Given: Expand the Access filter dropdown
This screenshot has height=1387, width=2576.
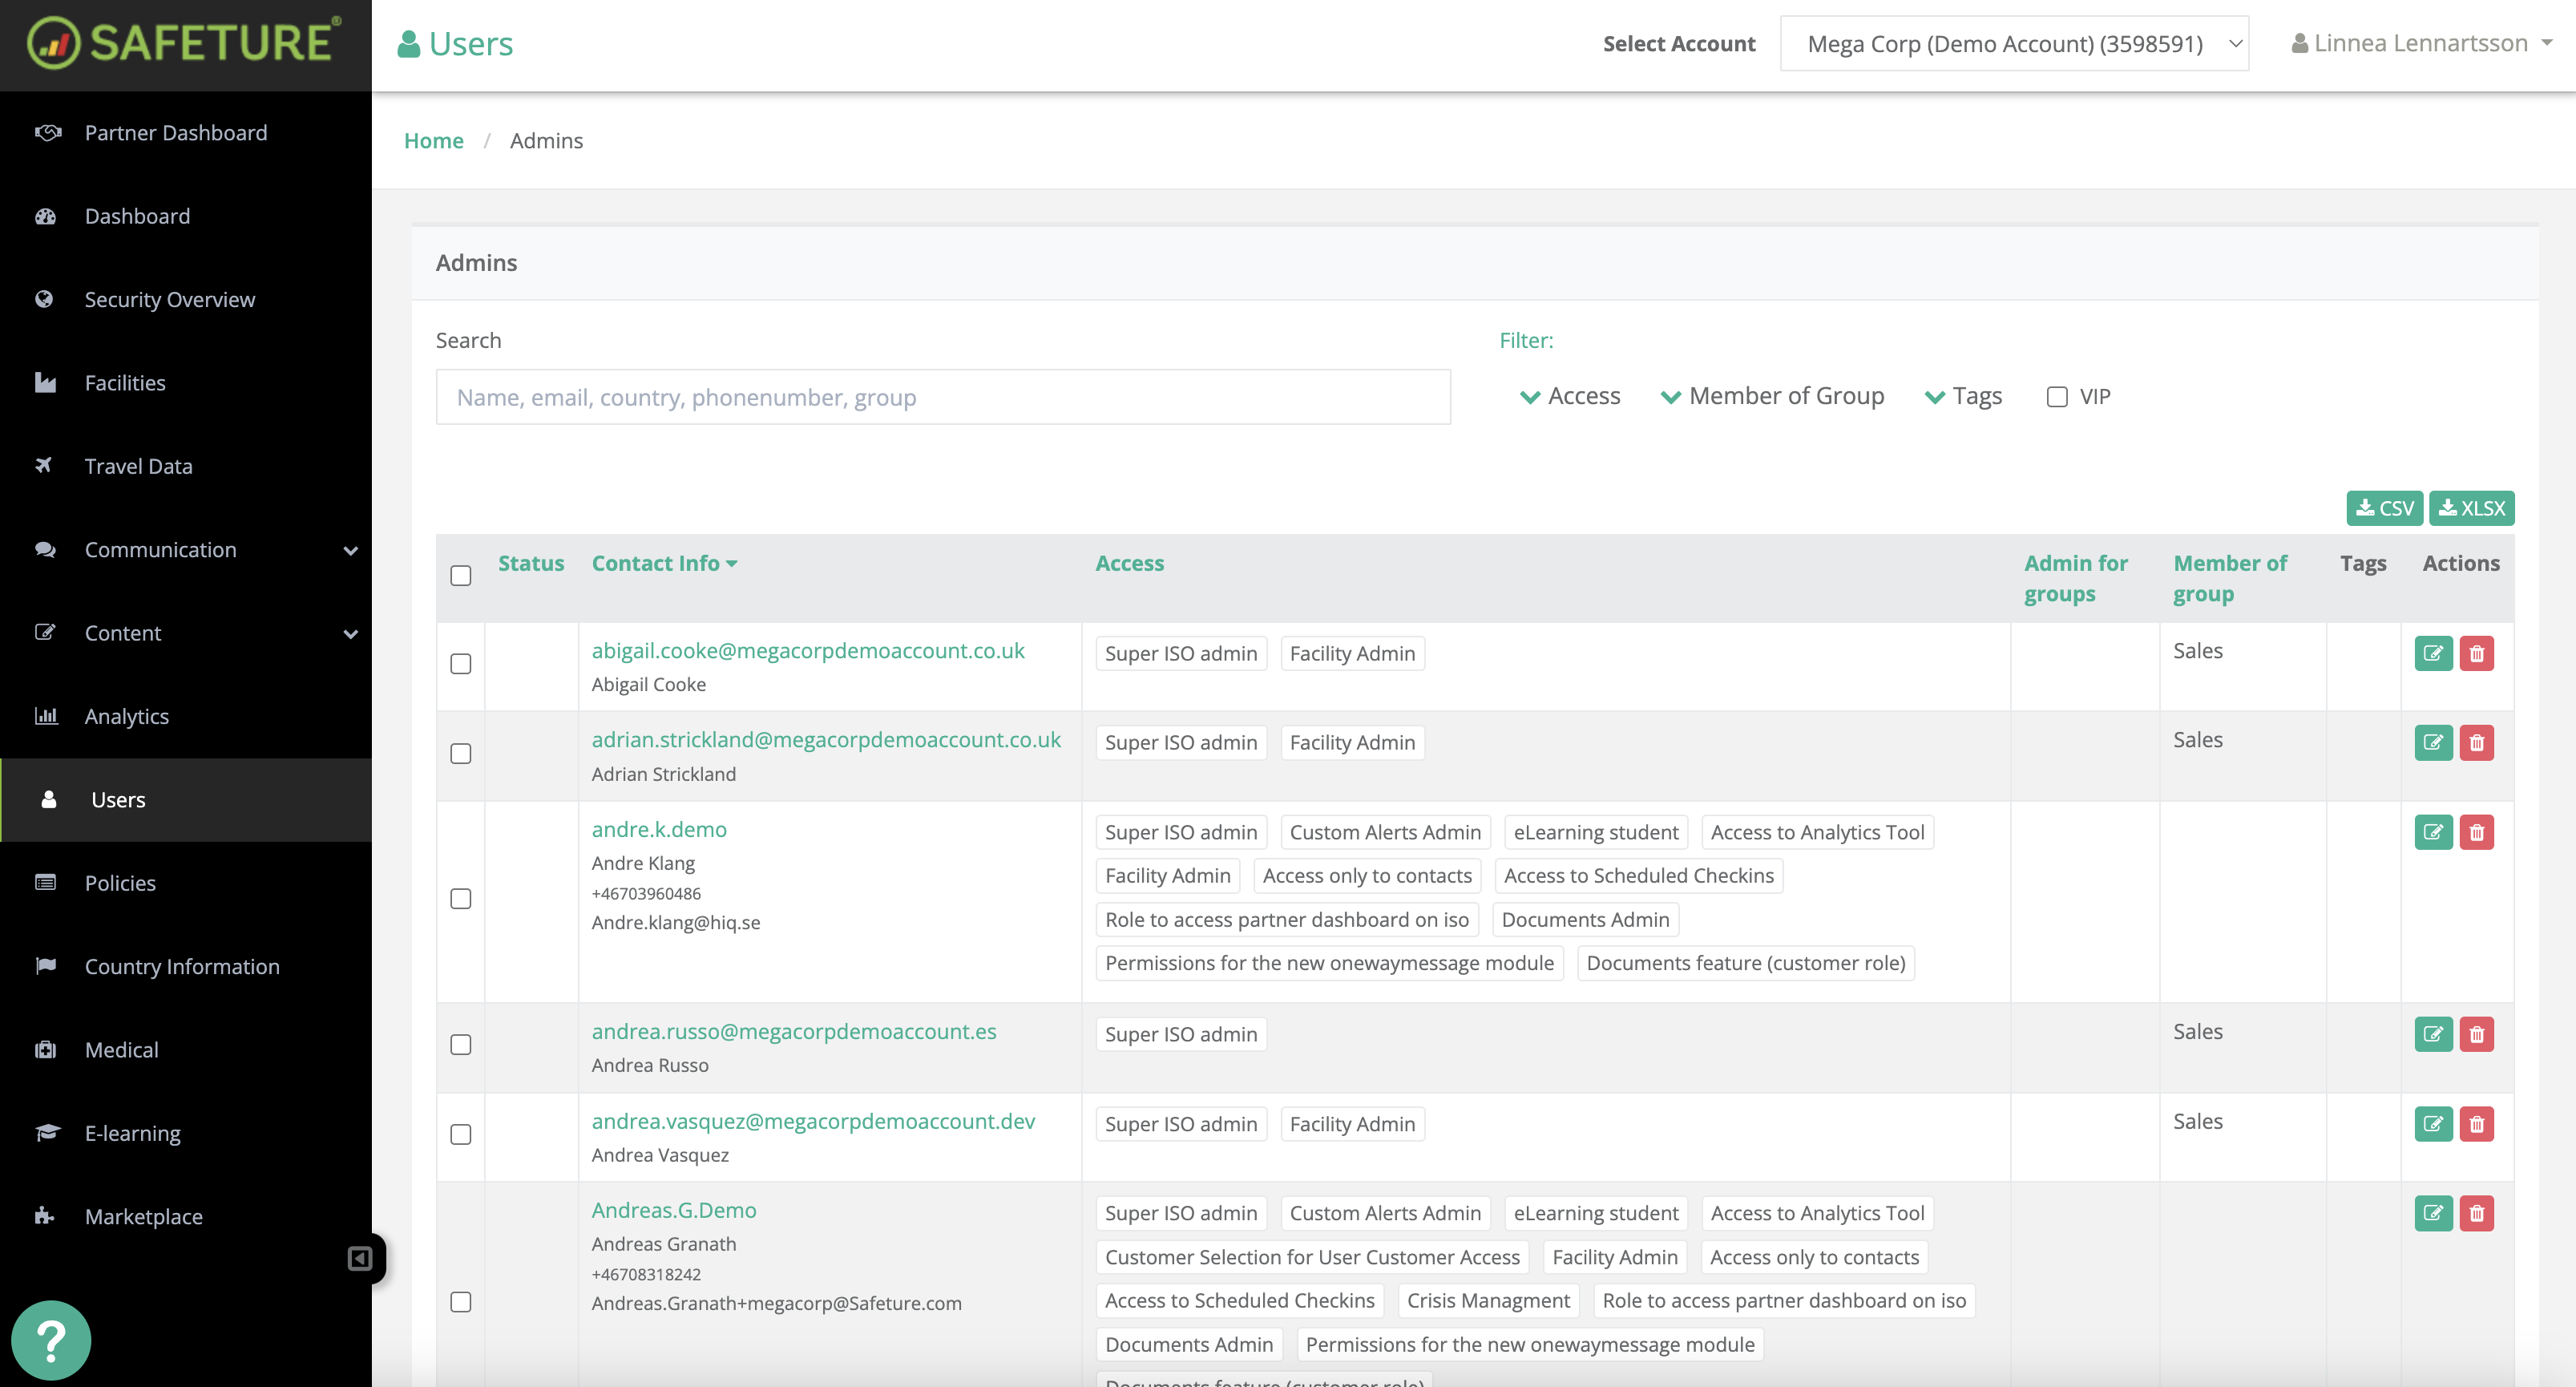Looking at the screenshot, I should 1568,396.
